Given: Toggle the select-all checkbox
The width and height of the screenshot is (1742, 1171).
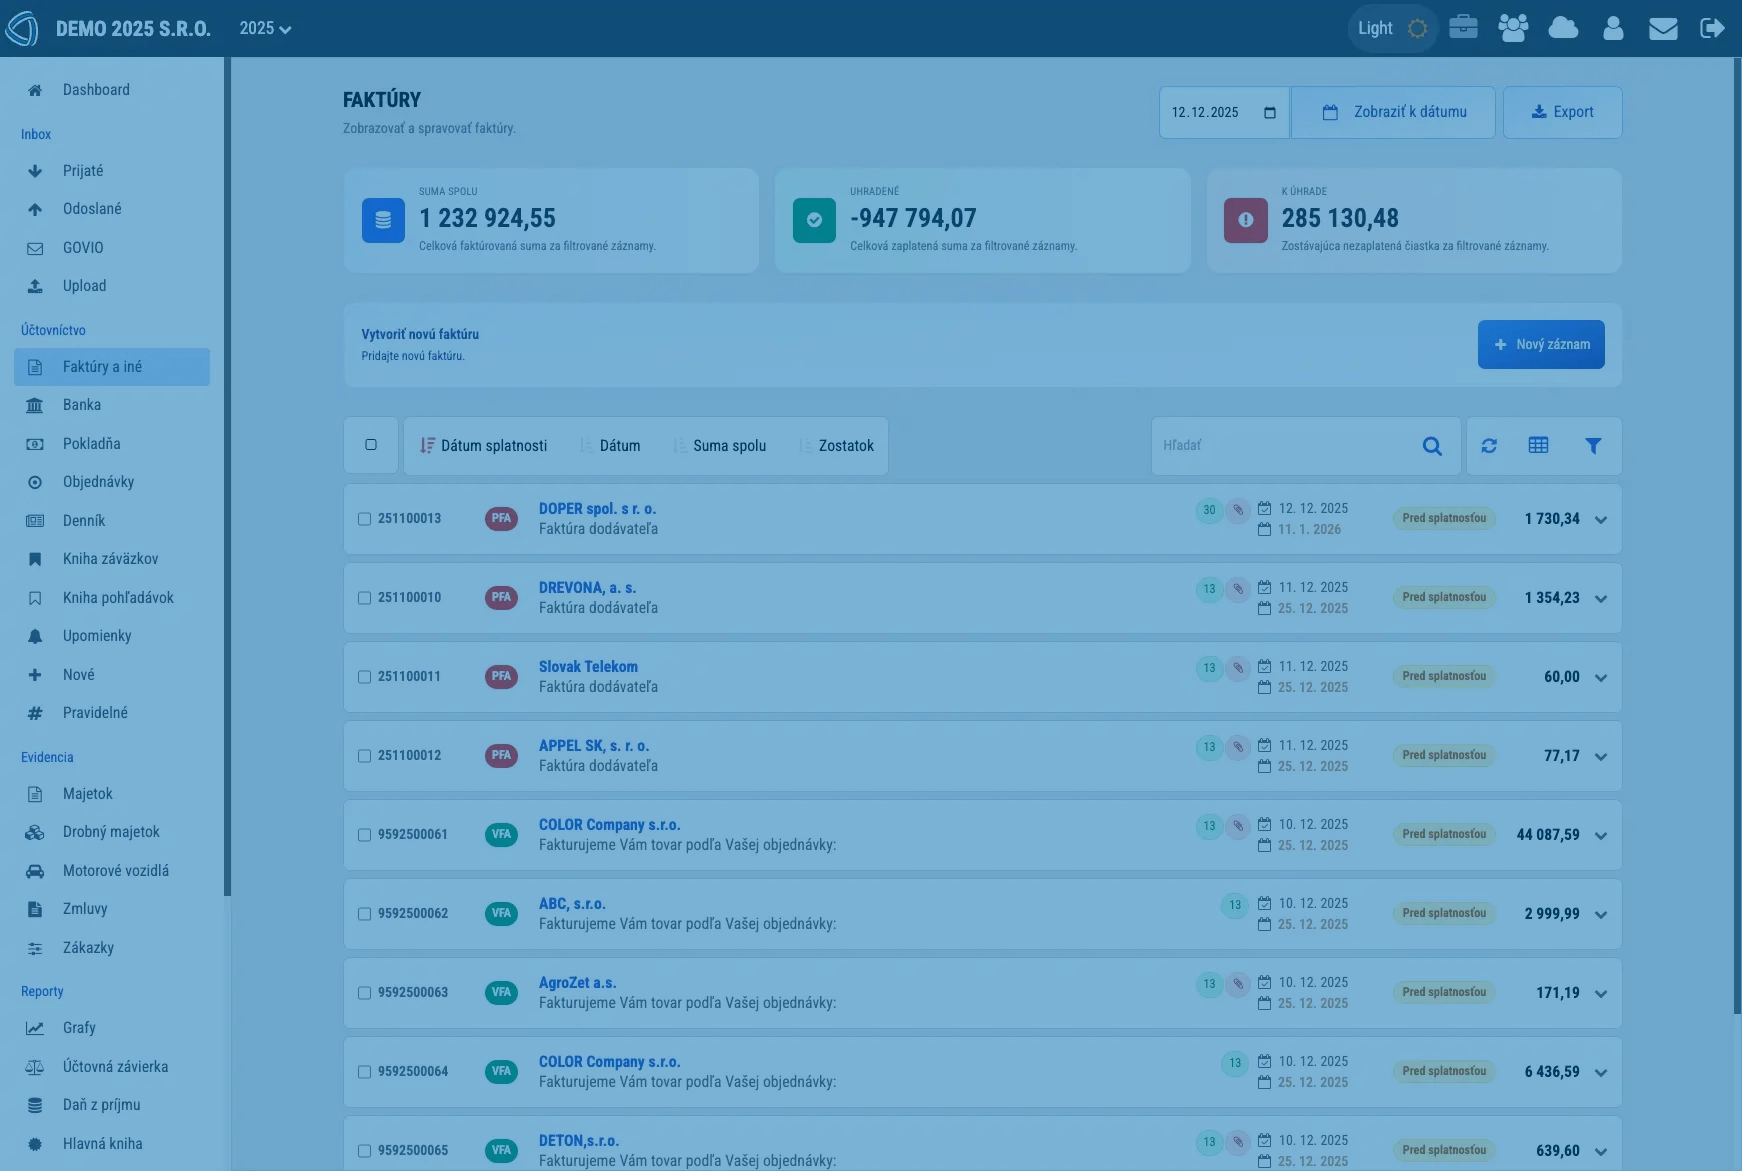Looking at the screenshot, I should 371,445.
